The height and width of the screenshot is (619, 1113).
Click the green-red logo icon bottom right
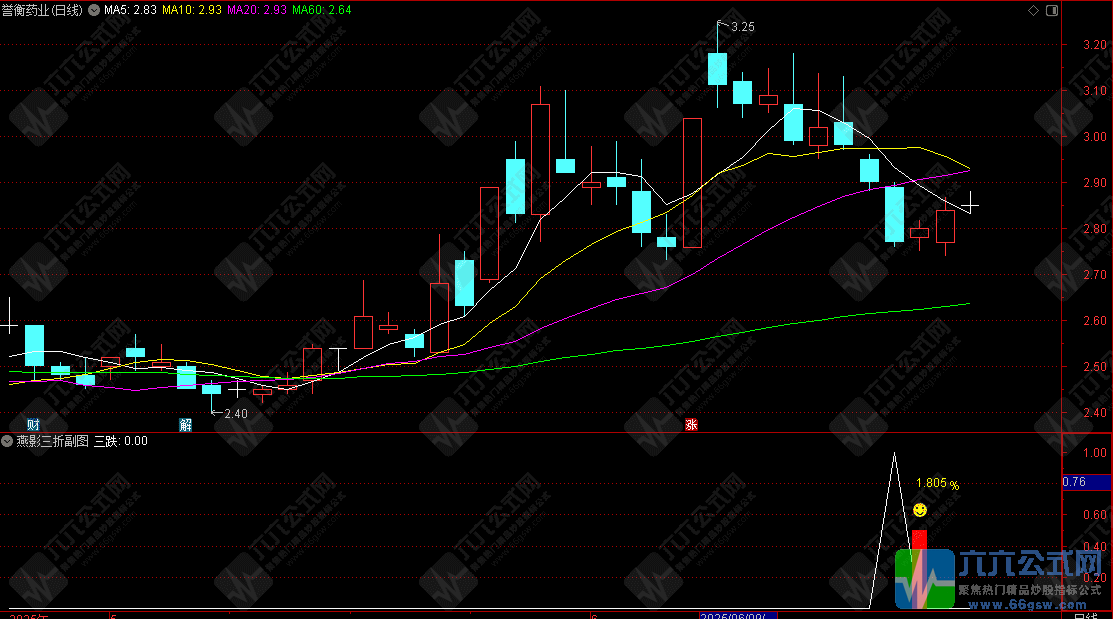[x=924, y=578]
